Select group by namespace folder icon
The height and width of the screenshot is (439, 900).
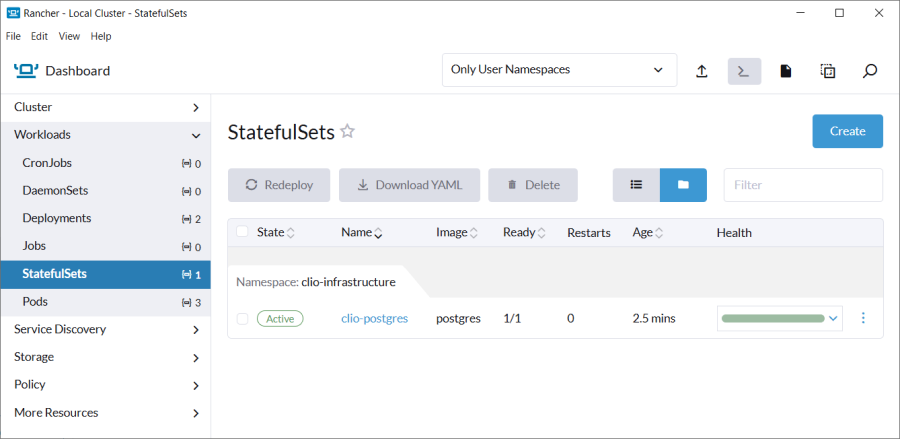pos(683,185)
